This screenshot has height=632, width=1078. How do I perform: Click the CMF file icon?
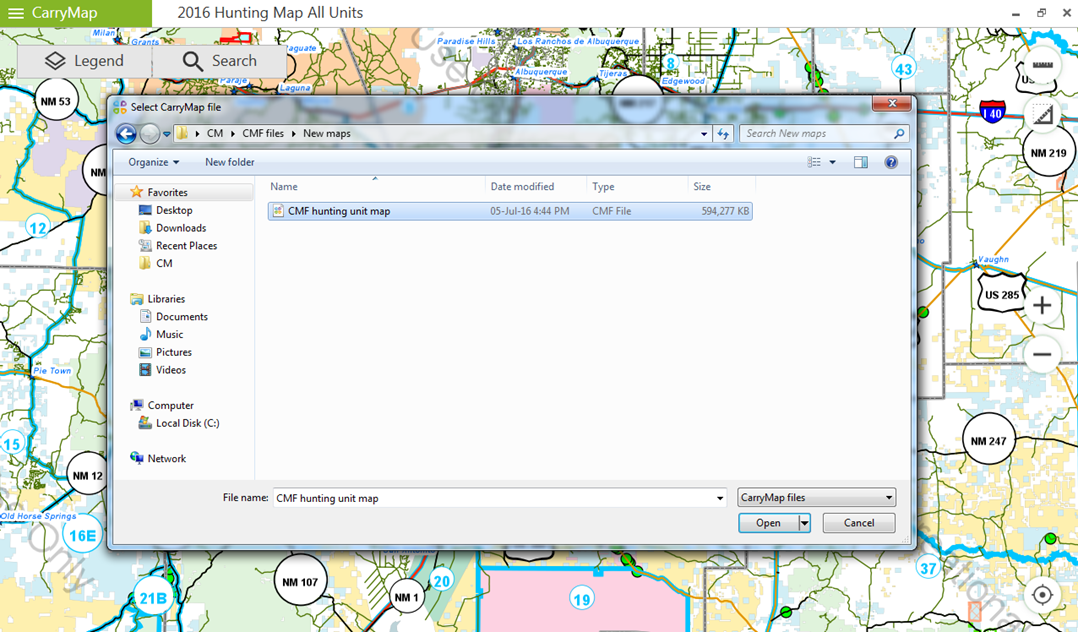click(278, 211)
